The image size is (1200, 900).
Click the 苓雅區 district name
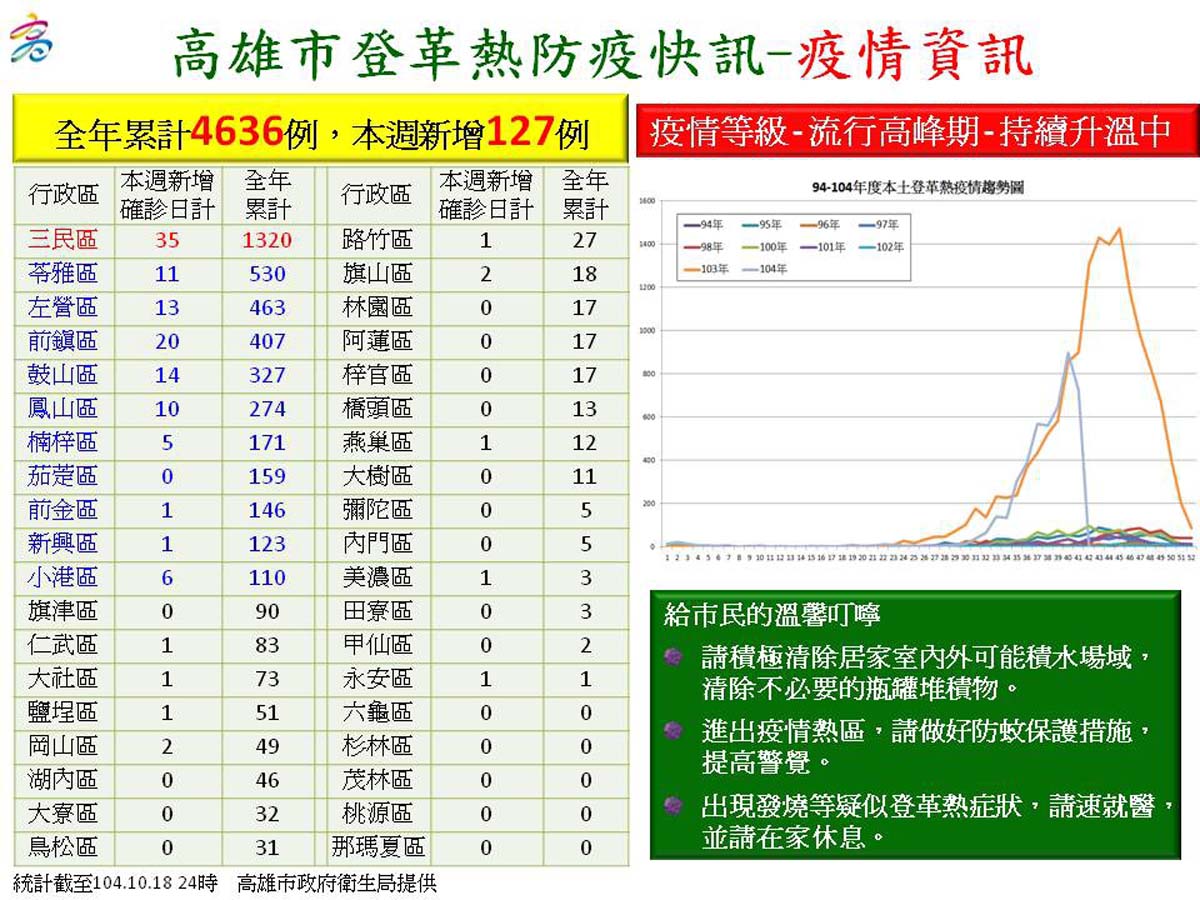click(63, 274)
